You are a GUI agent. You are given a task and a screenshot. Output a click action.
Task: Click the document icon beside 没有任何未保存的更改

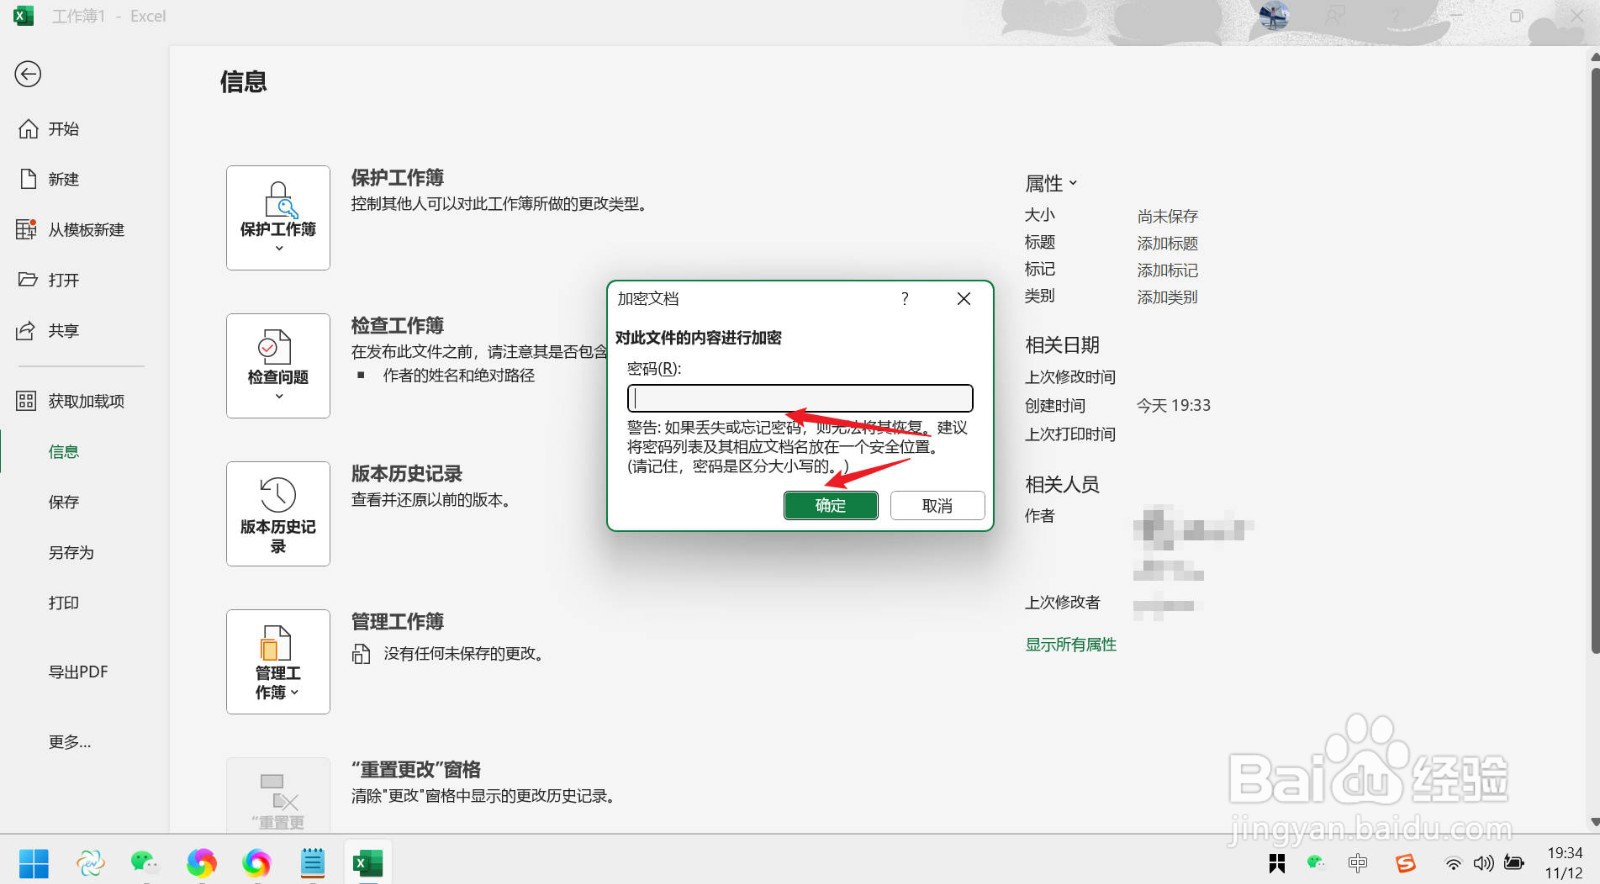pyautogui.click(x=361, y=654)
